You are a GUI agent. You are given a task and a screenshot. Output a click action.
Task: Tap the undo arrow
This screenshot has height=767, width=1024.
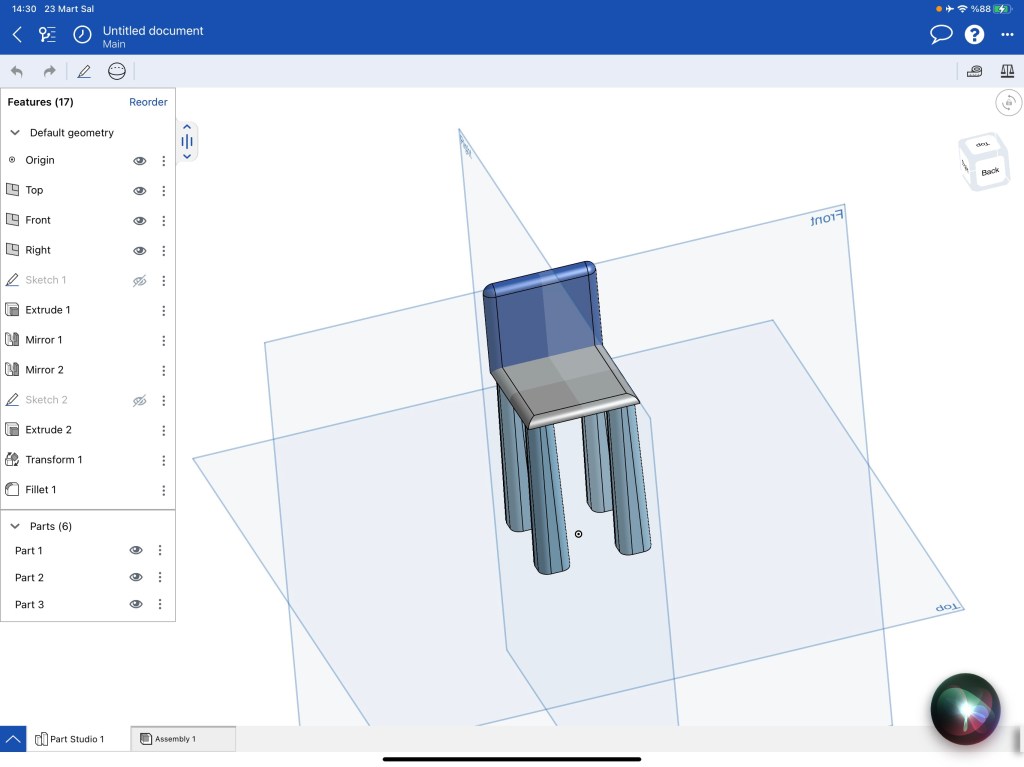(17, 71)
